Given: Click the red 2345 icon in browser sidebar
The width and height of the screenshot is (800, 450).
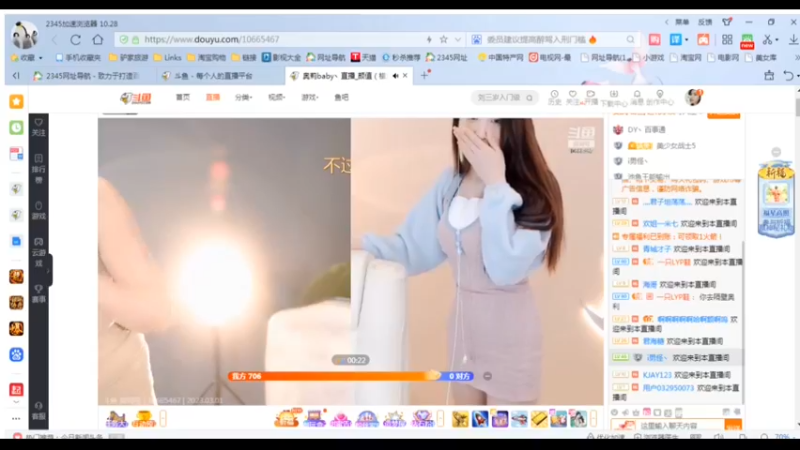Looking at the screenshot, I should [16, 390].
